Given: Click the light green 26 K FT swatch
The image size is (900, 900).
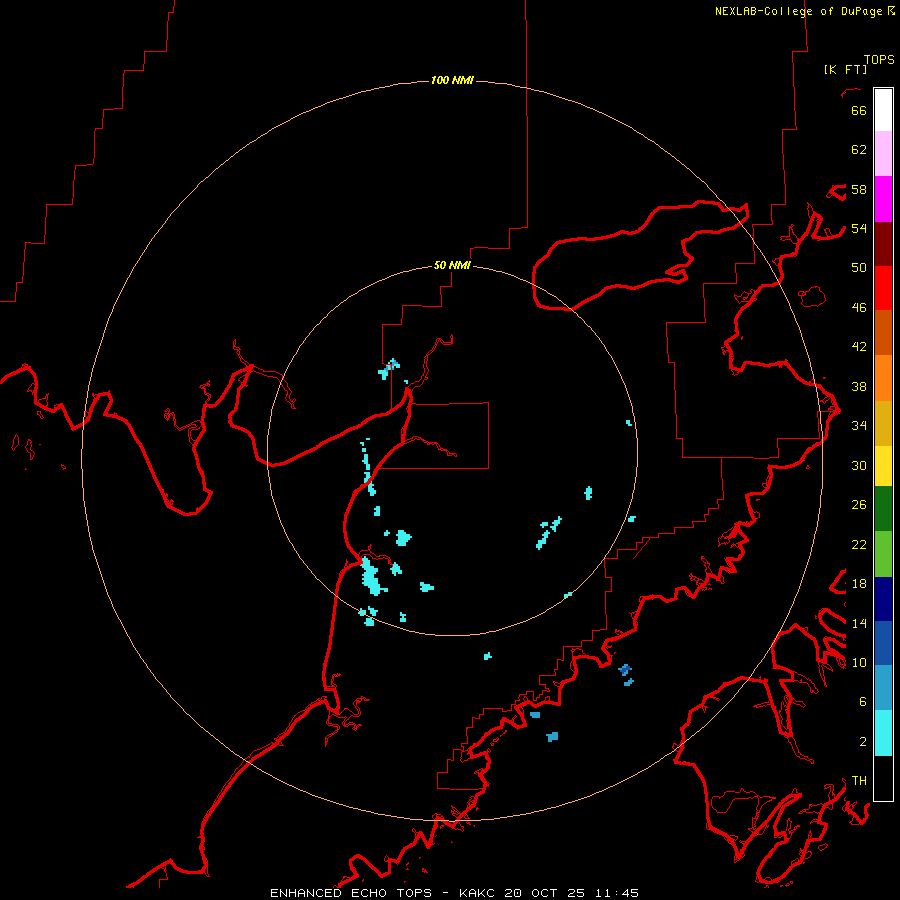Looking at the screenshot, I should tap(883, 554).
